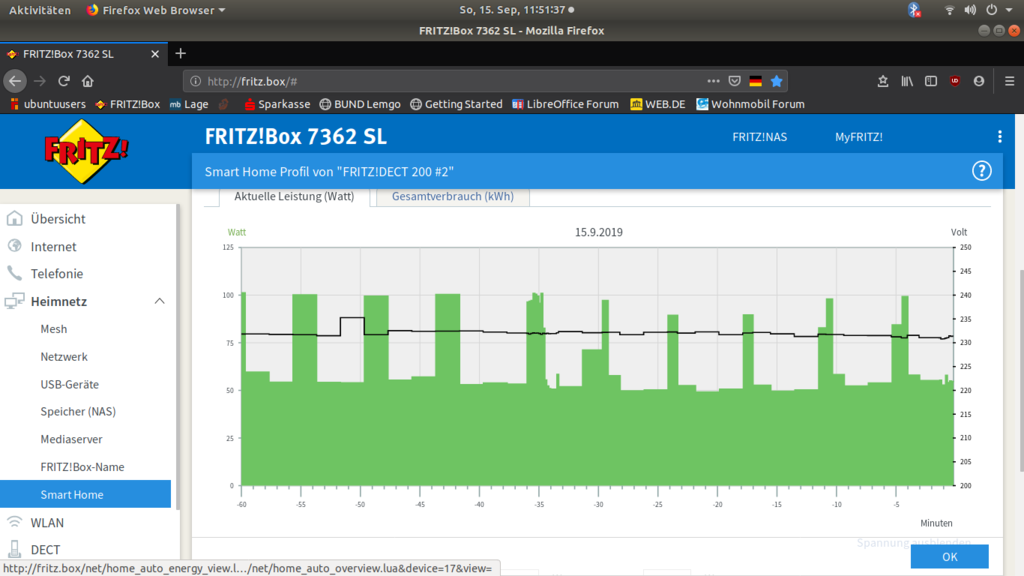
Task: Open the FRITZ!Box bookmark
Action: (x=127, y=104)
